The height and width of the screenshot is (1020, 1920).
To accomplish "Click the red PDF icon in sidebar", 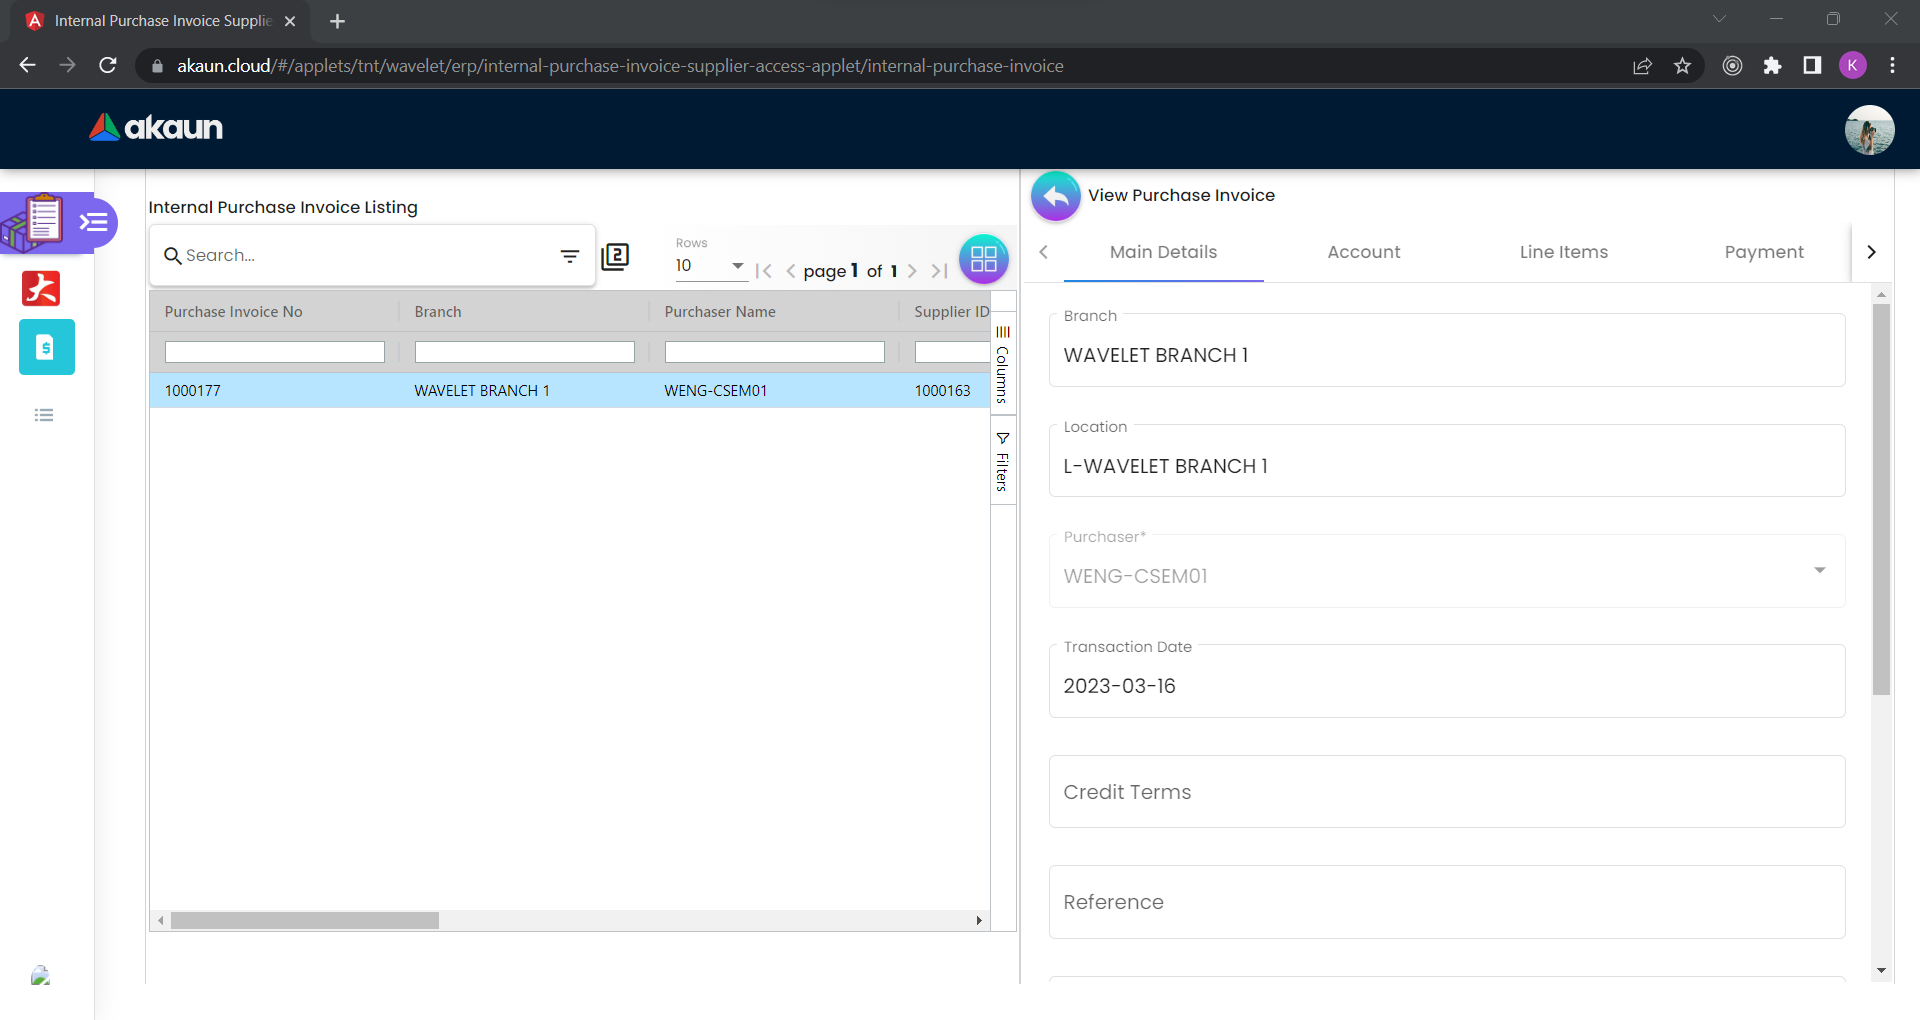I will coord(41,288).
